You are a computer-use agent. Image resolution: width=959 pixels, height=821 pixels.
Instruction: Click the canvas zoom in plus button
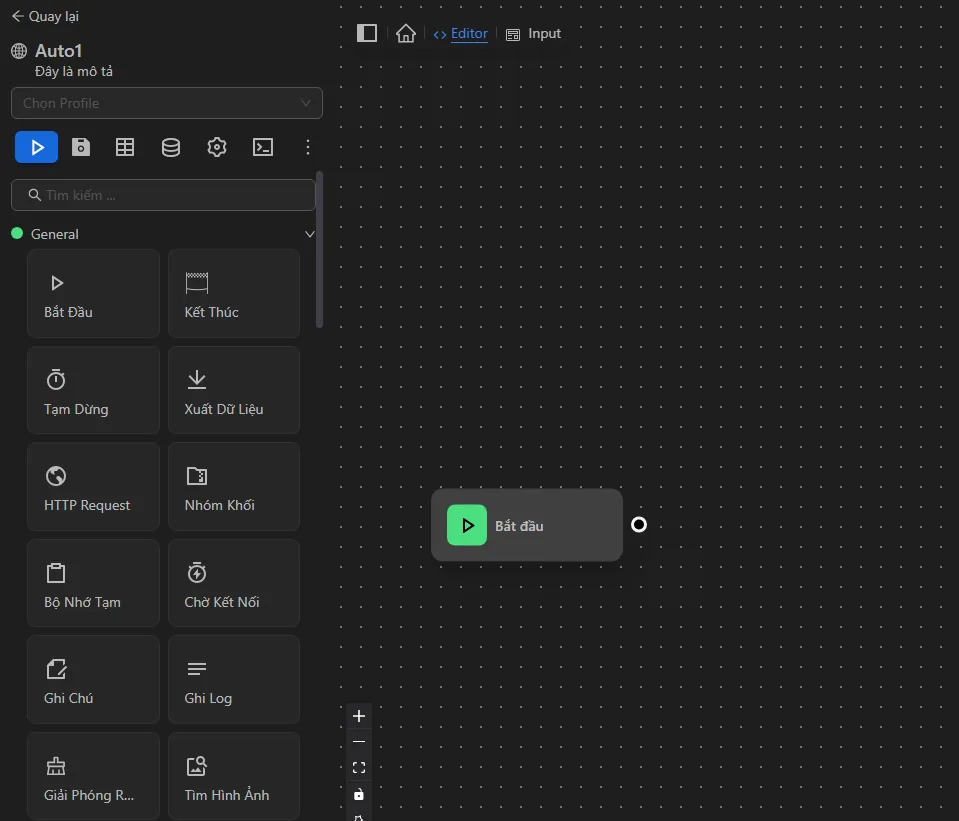point(359,716)
